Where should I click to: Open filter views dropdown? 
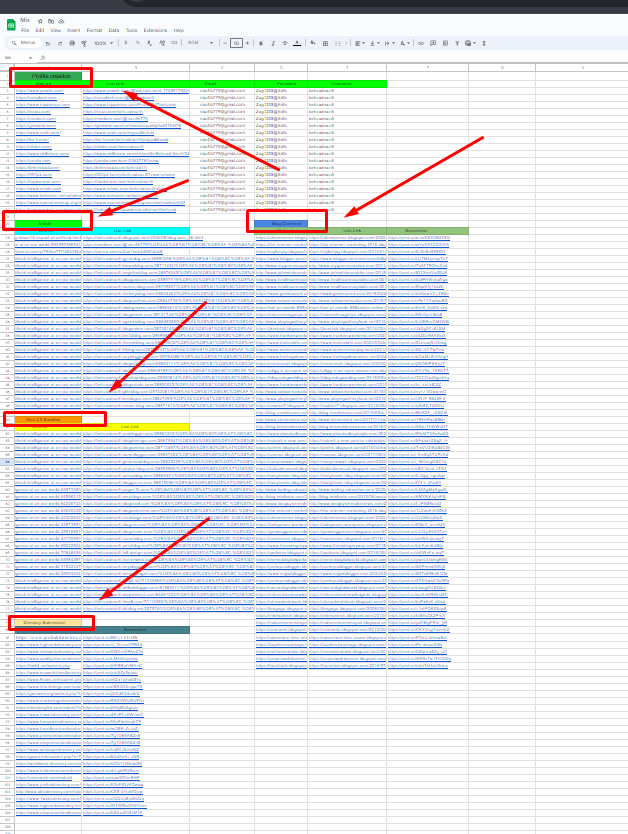point(471,43)
